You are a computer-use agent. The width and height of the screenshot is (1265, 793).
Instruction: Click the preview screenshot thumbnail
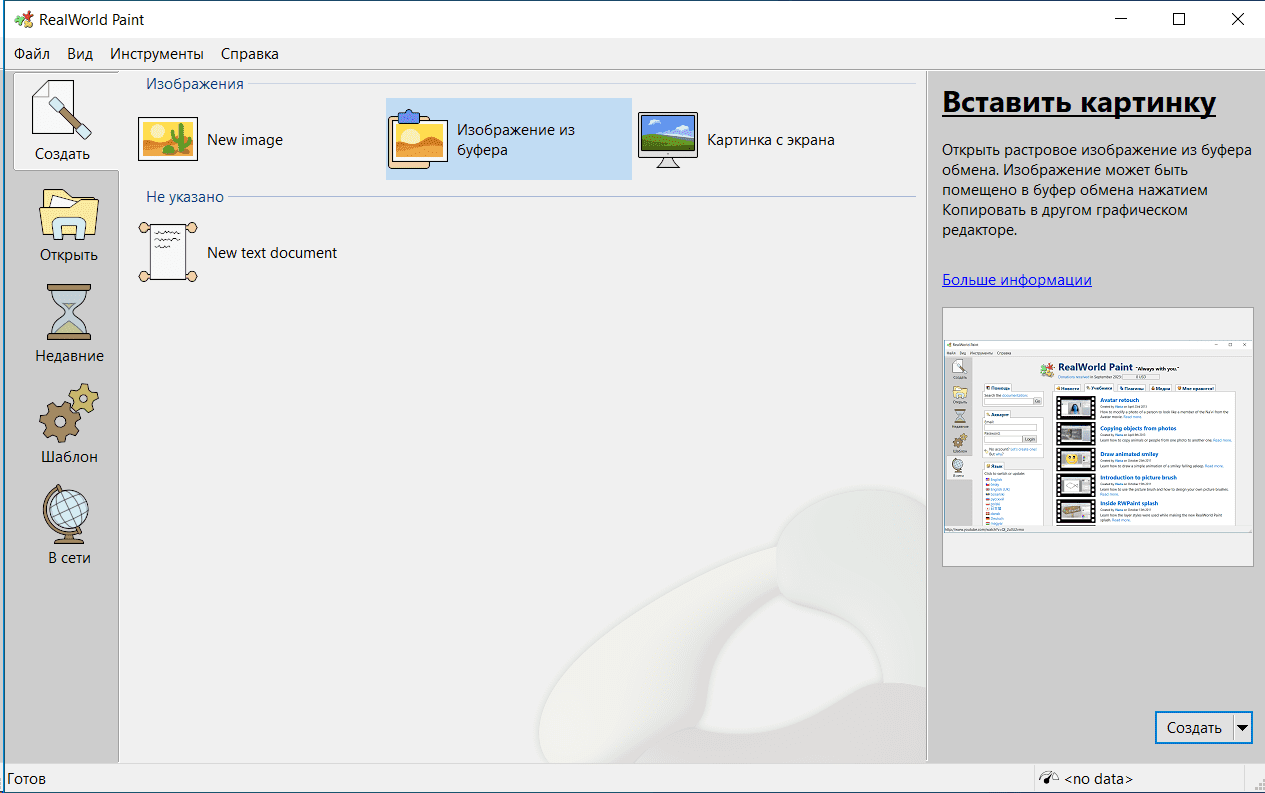1097,437
